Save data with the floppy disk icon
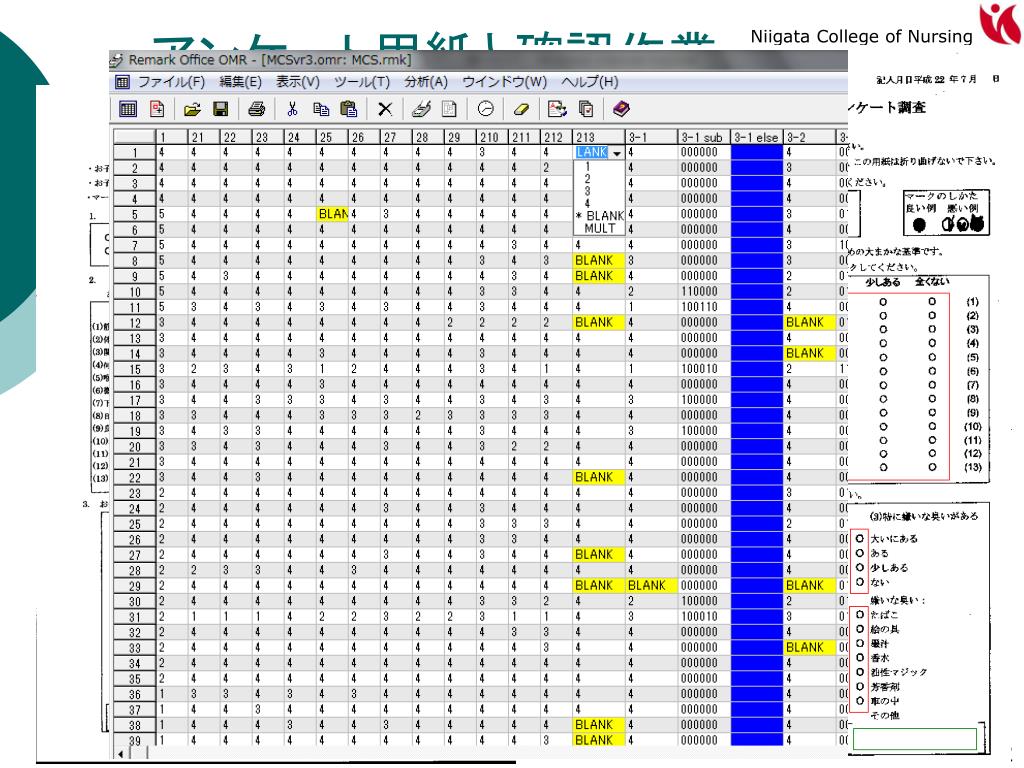Image resolution: width=1024 pixels, height=768 pixels. coord(221,109)
